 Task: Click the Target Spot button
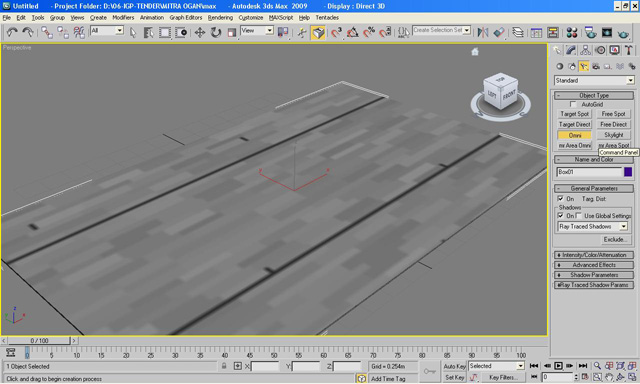pos(574,114)
